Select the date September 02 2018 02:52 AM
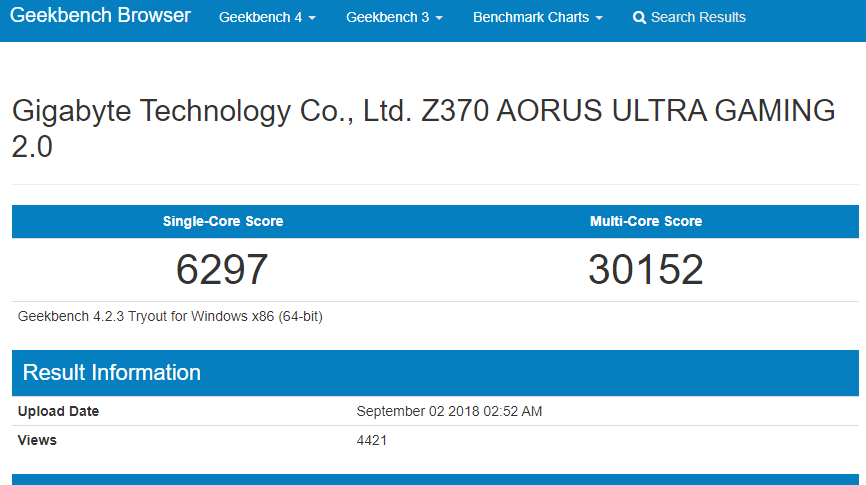The width and height of the screenshot is (866, 485). coord(449,411)
